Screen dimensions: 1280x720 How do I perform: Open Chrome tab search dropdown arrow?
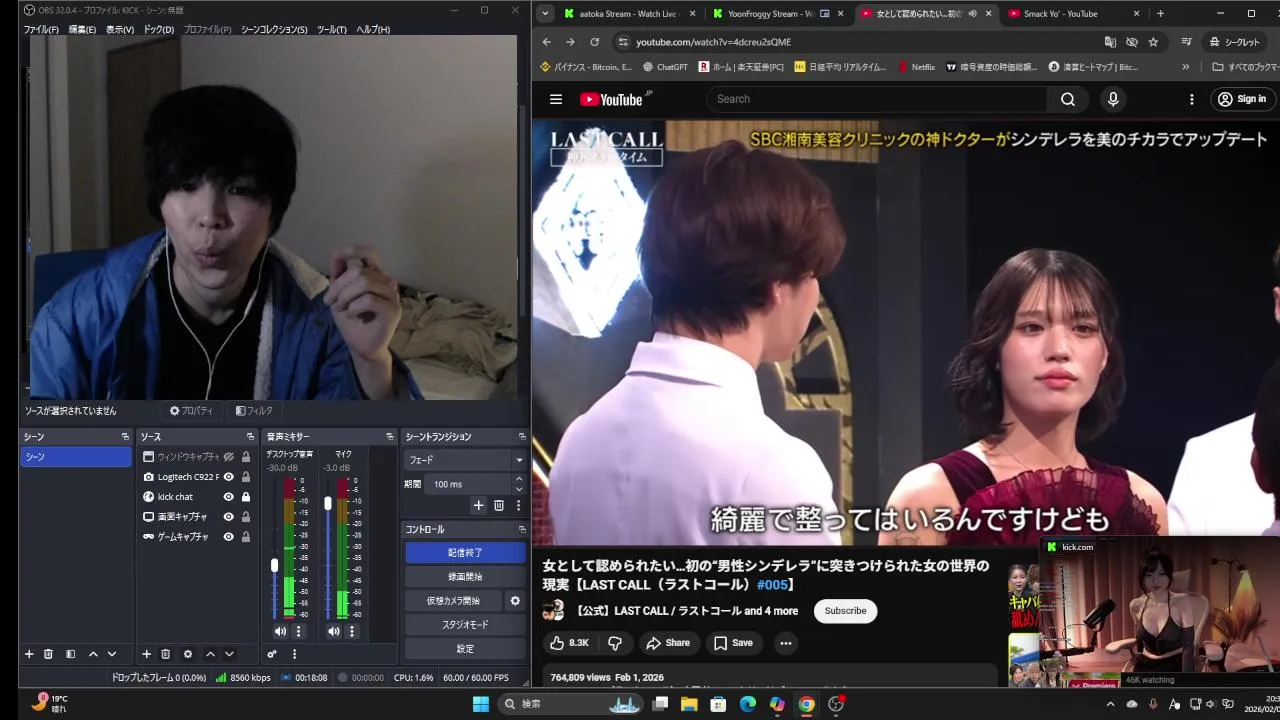(x=544, y=14)
